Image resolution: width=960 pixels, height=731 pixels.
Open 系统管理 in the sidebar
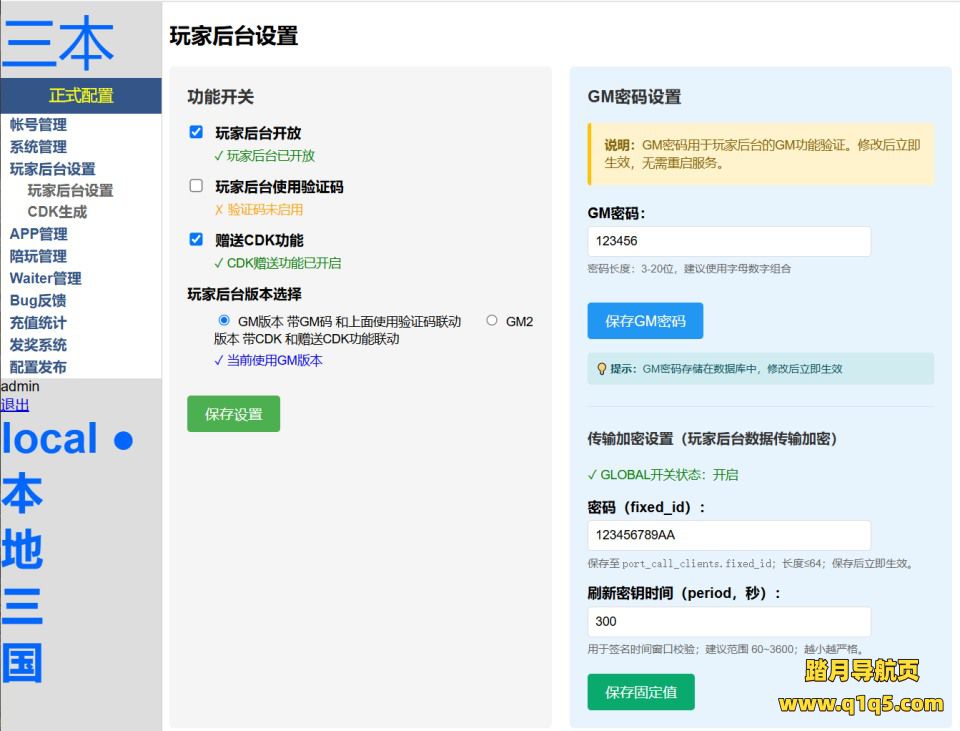point(38,146)
